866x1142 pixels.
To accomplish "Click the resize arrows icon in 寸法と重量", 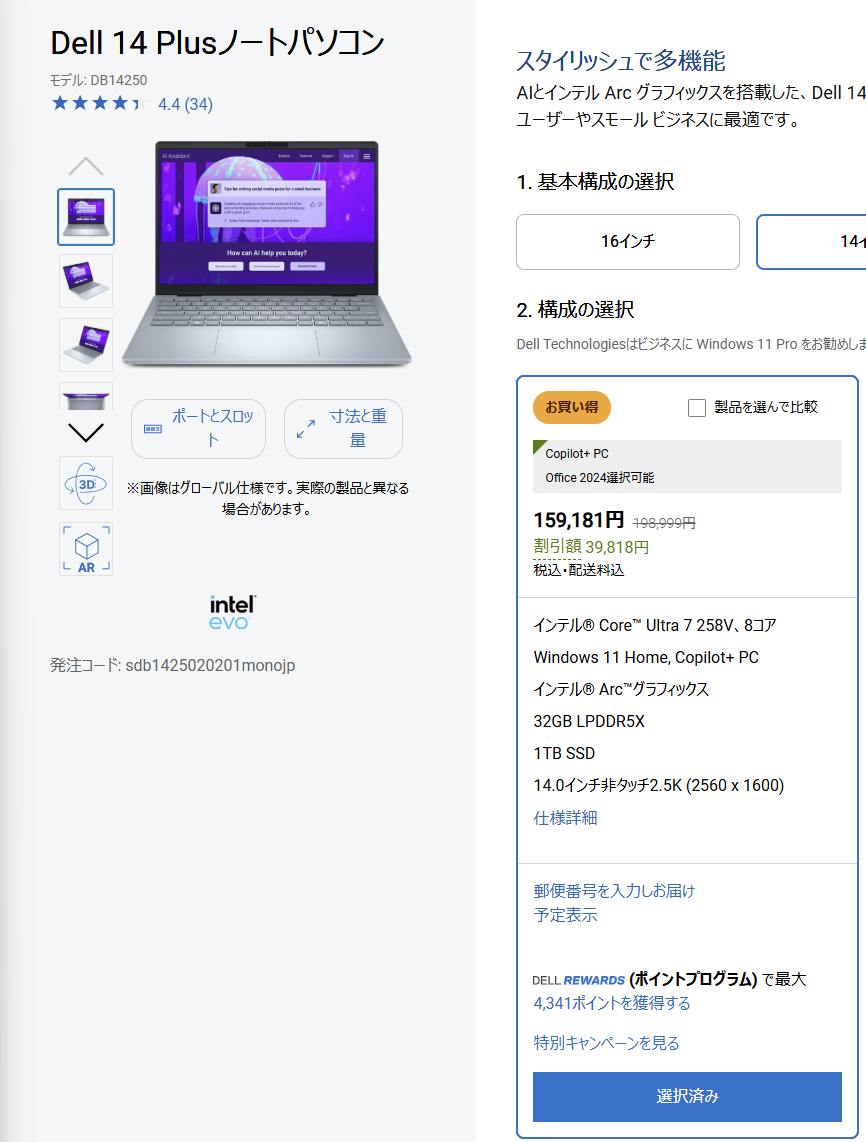I will point(306,429).
